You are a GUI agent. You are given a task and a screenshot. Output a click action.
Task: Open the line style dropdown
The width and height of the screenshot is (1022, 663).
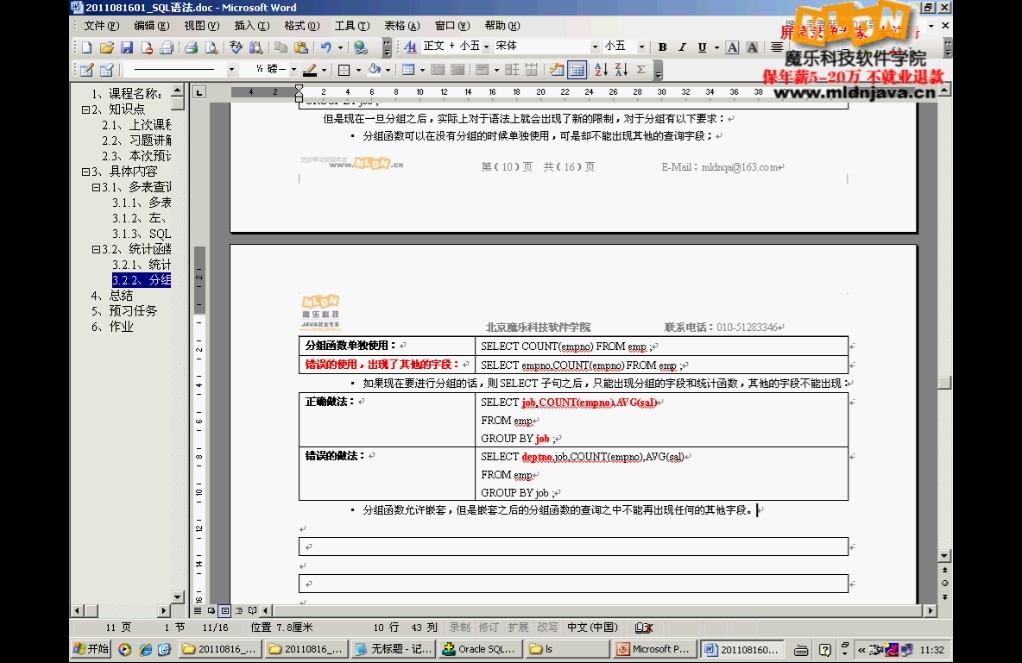[x=231, y=70]
